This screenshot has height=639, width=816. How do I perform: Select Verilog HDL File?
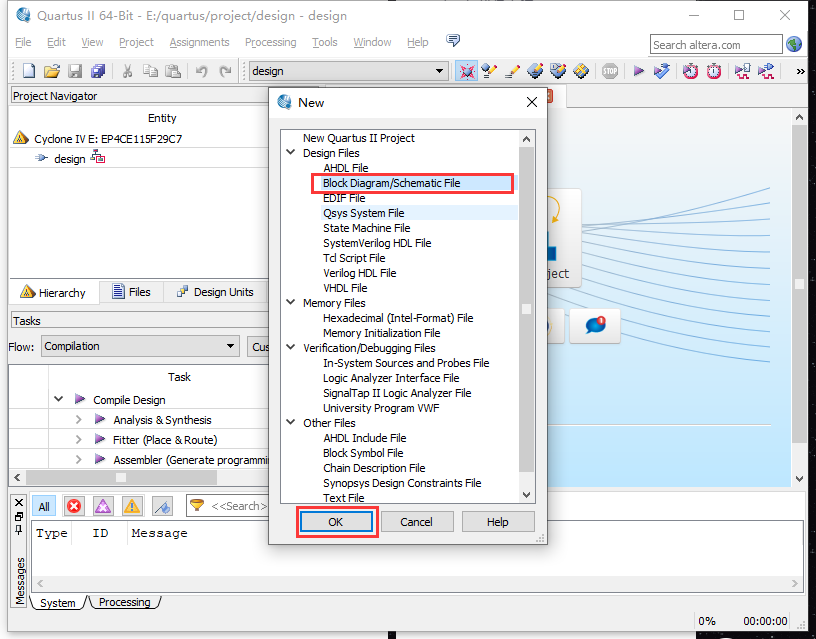[360, 273]
